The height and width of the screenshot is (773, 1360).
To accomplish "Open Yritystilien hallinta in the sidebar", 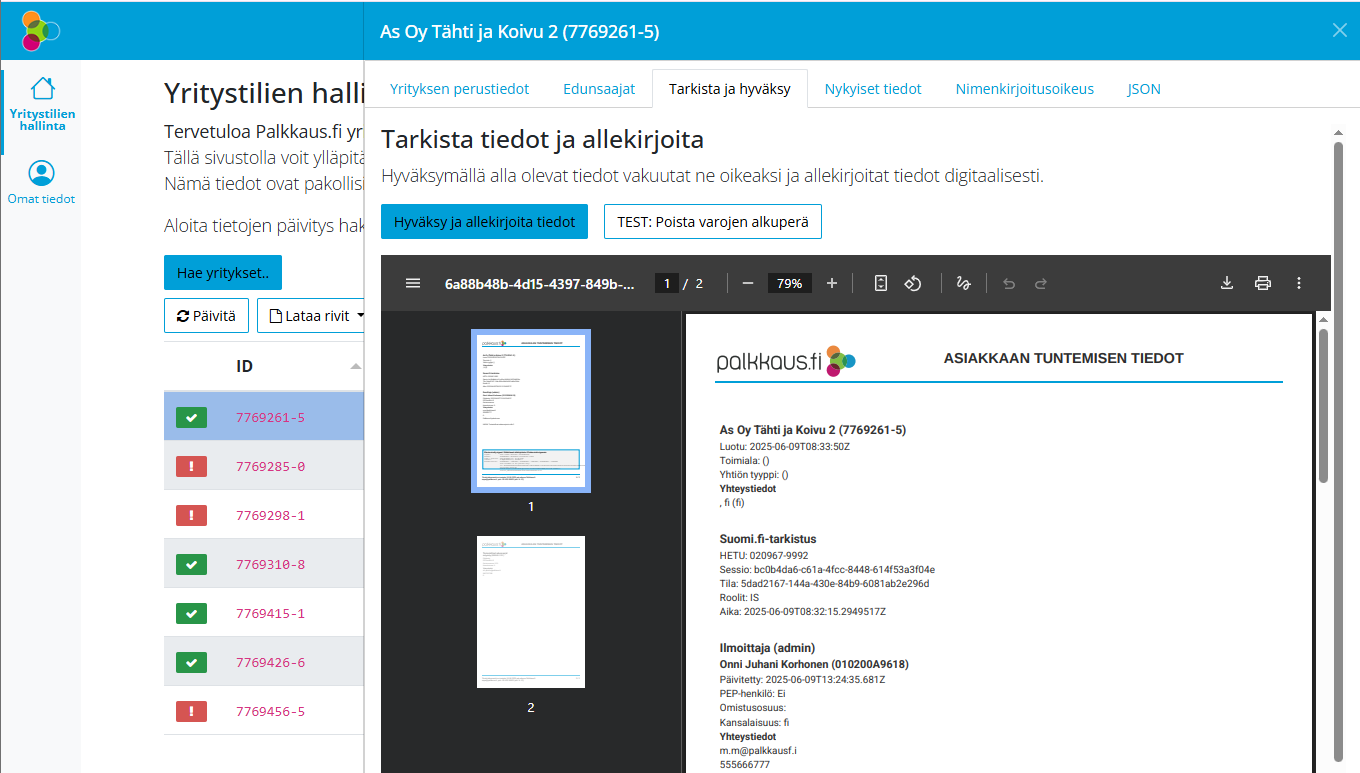I will click(x=42, y=104).
